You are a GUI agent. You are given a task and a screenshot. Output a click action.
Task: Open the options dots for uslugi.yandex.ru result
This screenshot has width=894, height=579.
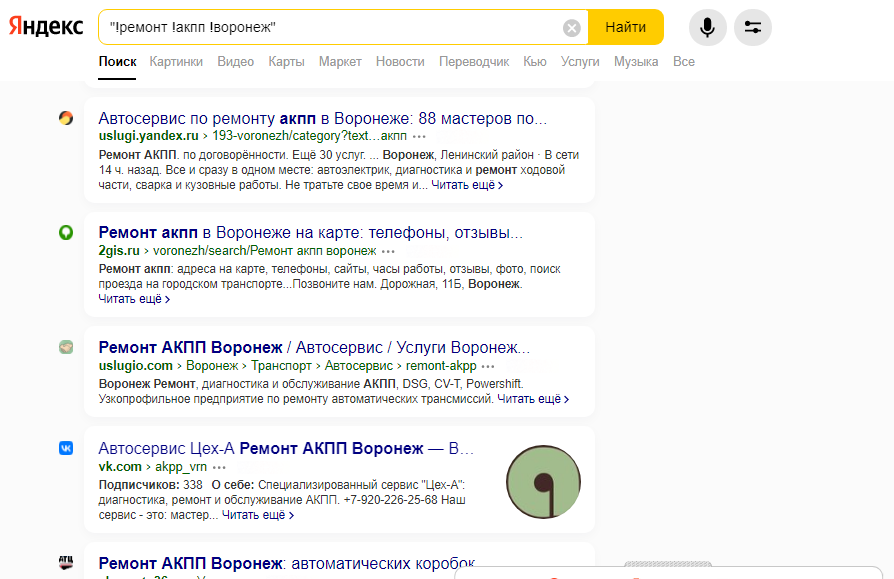click(419, 137)
